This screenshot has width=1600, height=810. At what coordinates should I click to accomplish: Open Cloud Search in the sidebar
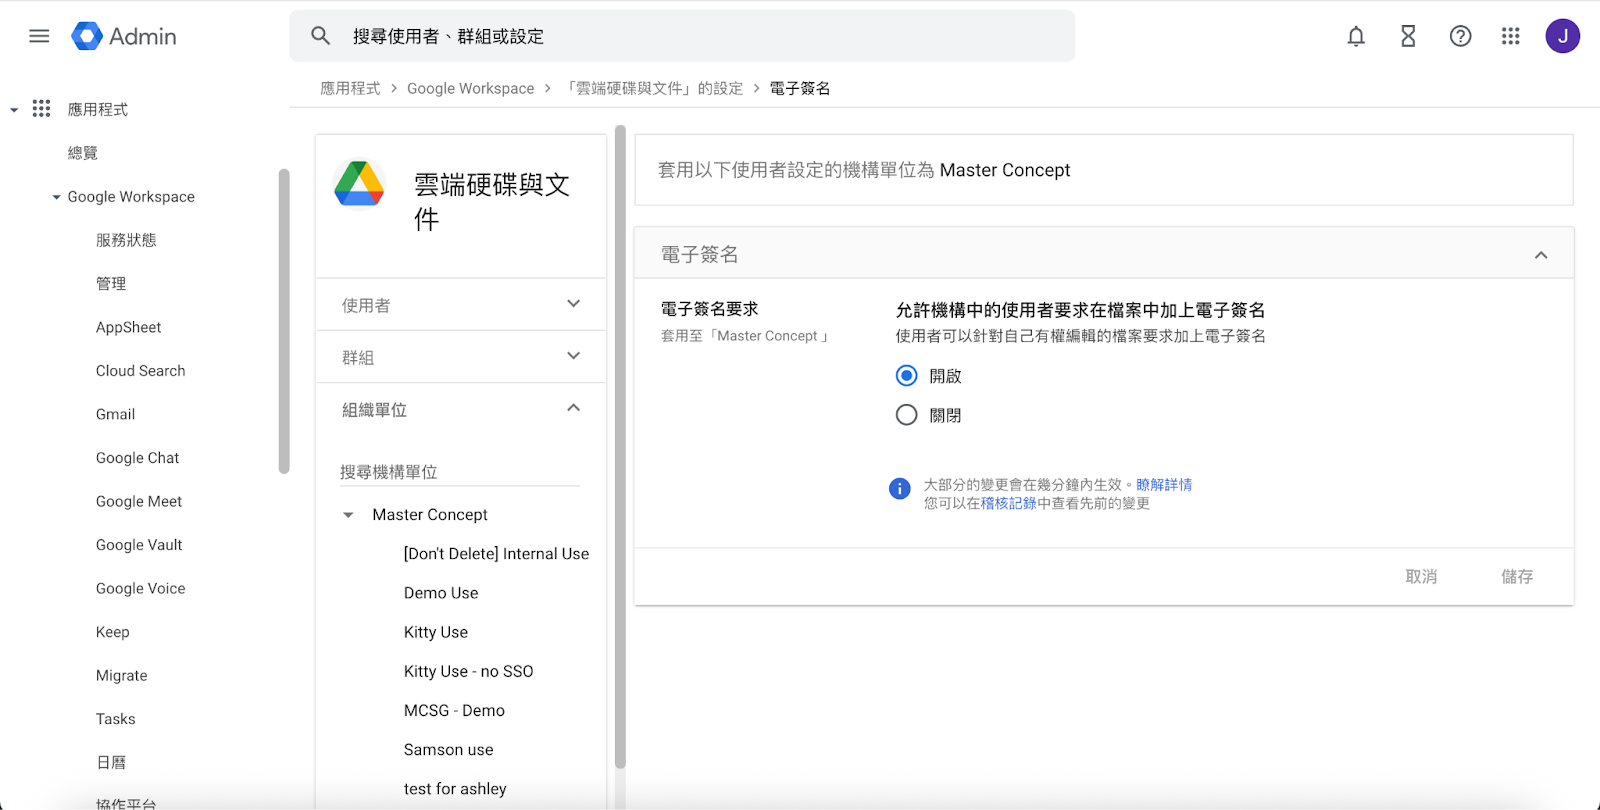click(141, 371)
